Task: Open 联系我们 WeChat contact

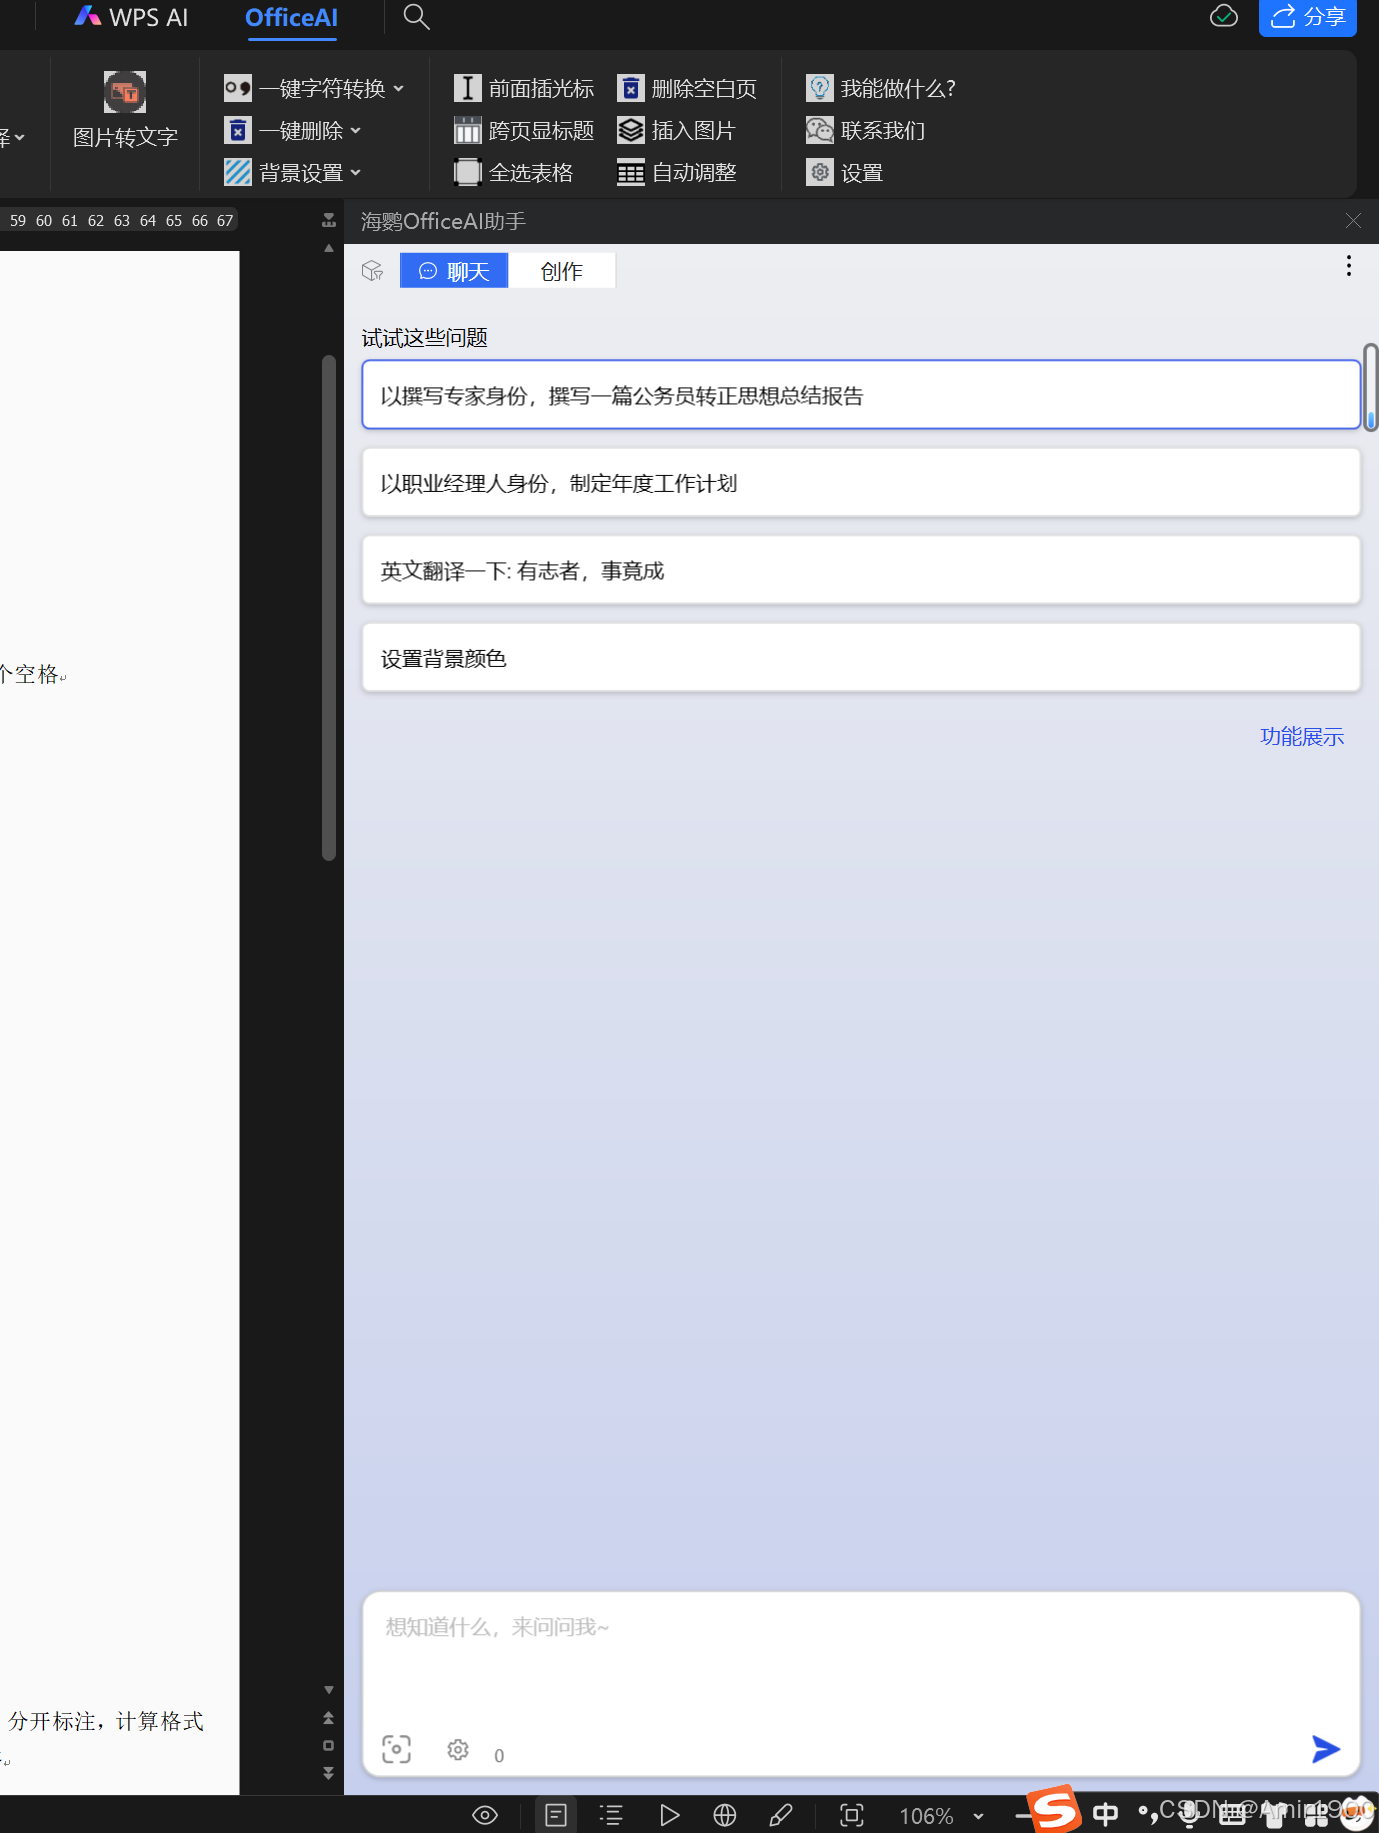Action: (x=866, y=130)
